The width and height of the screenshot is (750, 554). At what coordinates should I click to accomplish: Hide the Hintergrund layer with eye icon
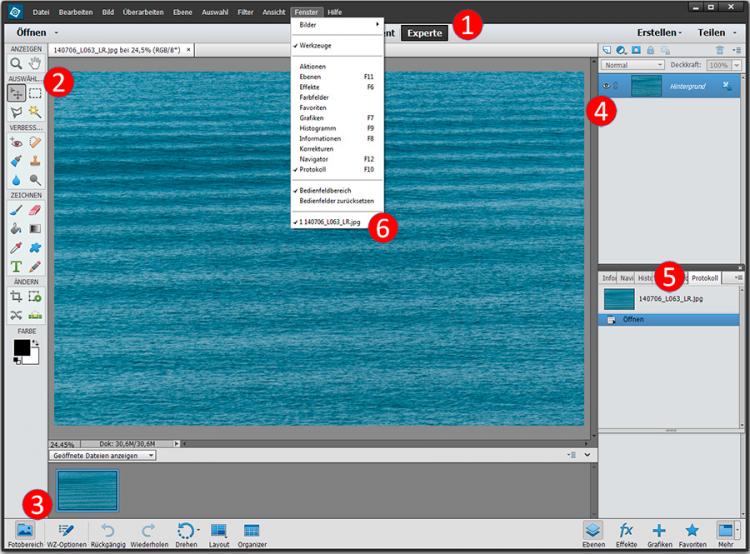[606, 86]
